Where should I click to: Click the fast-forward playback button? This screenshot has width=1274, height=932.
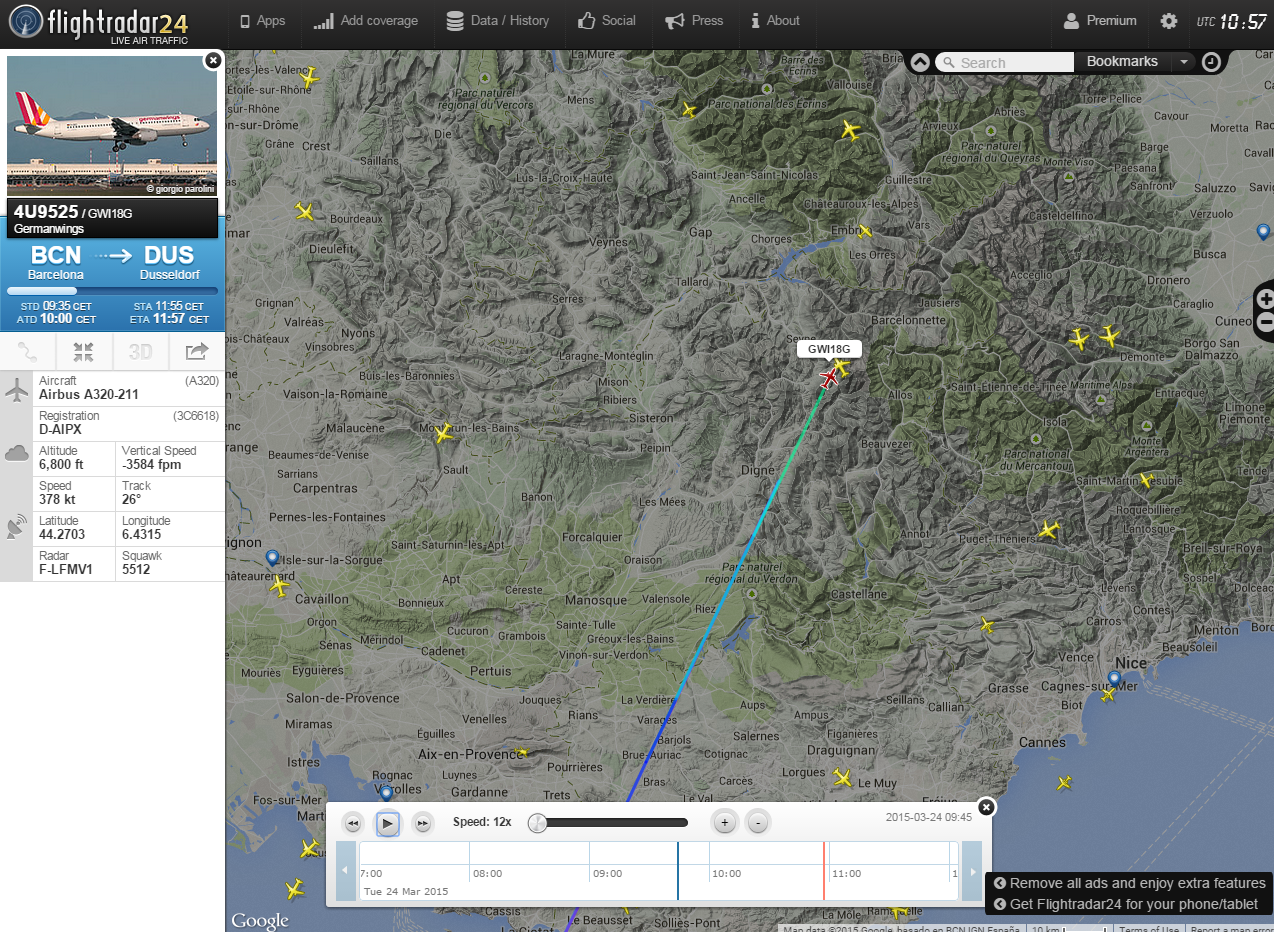coord(423,823)
